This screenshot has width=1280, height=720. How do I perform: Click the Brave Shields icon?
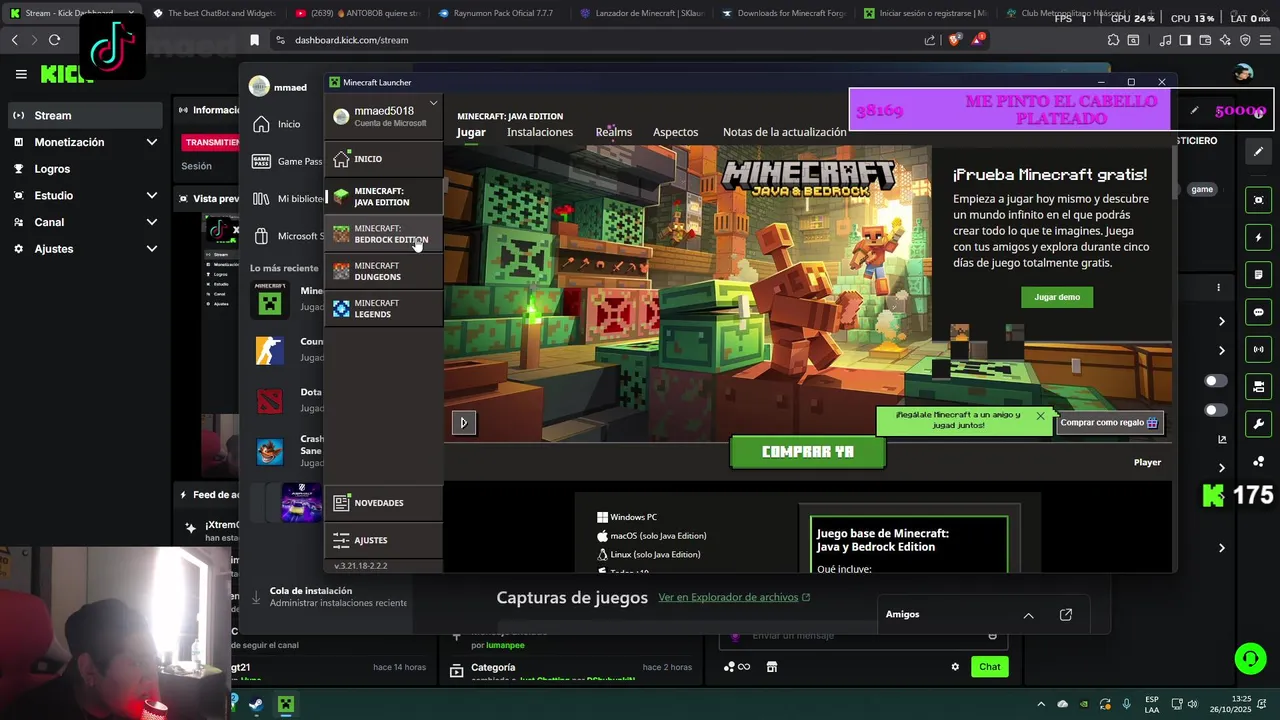tap(953, 40)
